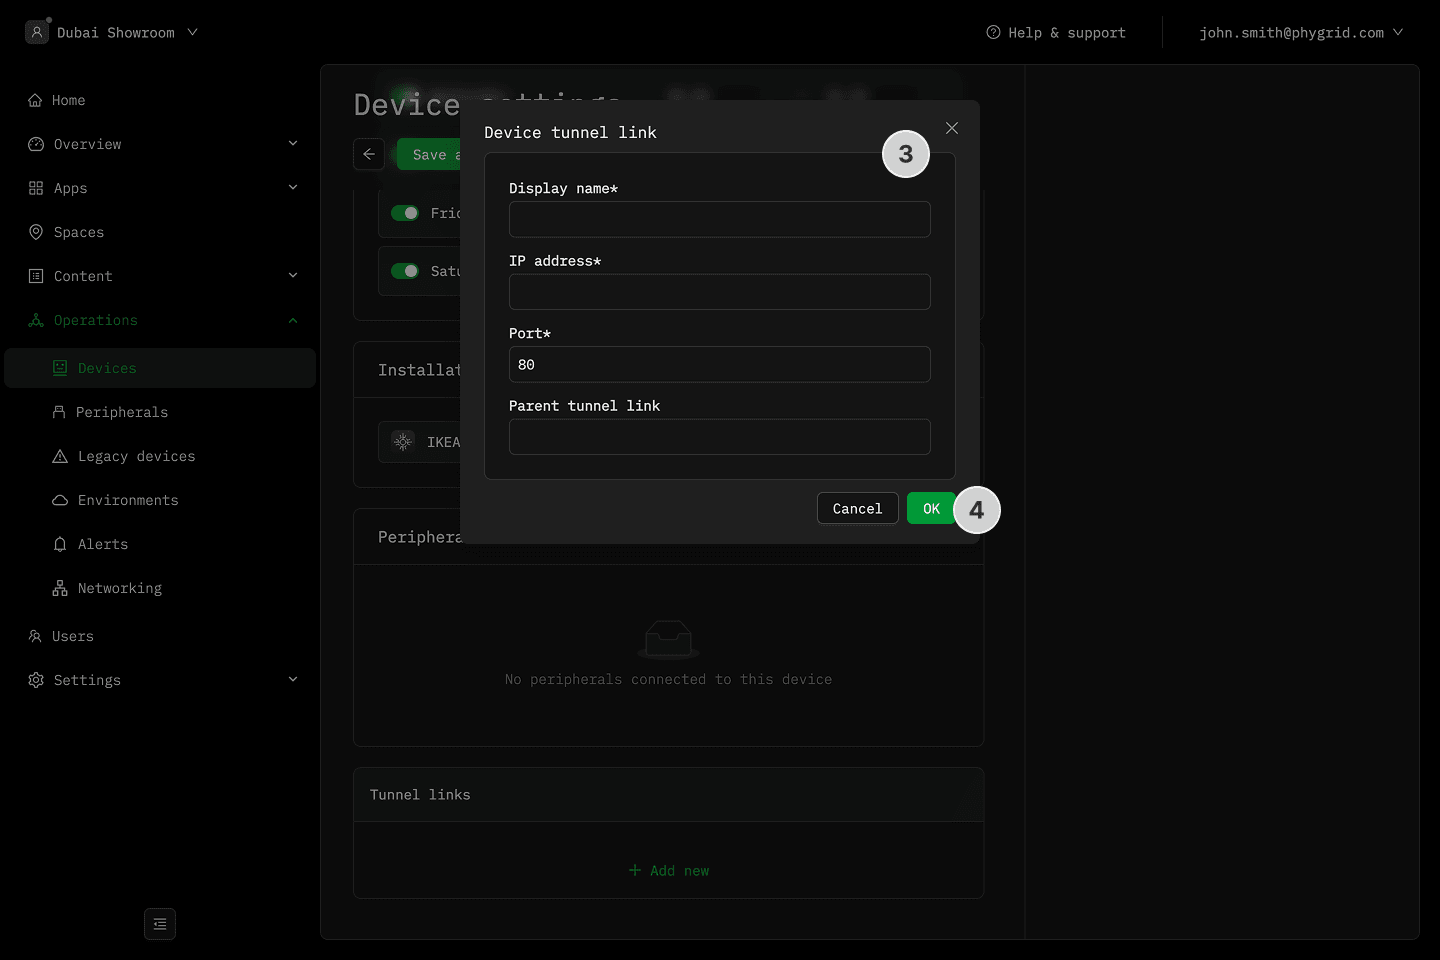Click the IP address input field
This screenshot has width=1440, height=960.
coord(719,292)
